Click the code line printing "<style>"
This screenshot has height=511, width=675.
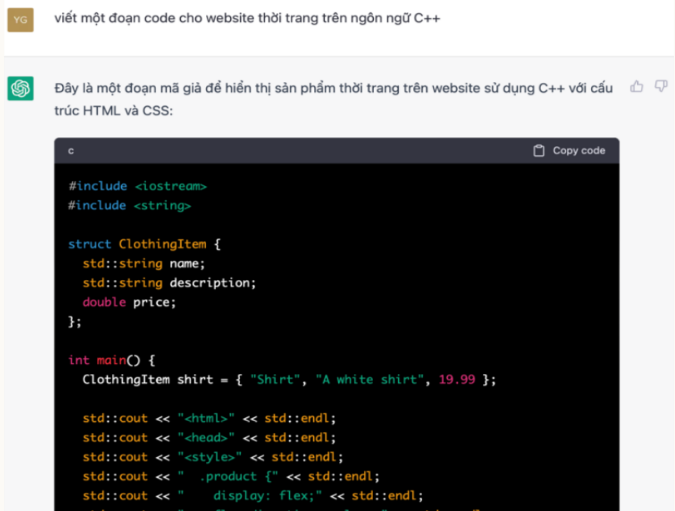point(212,457)
